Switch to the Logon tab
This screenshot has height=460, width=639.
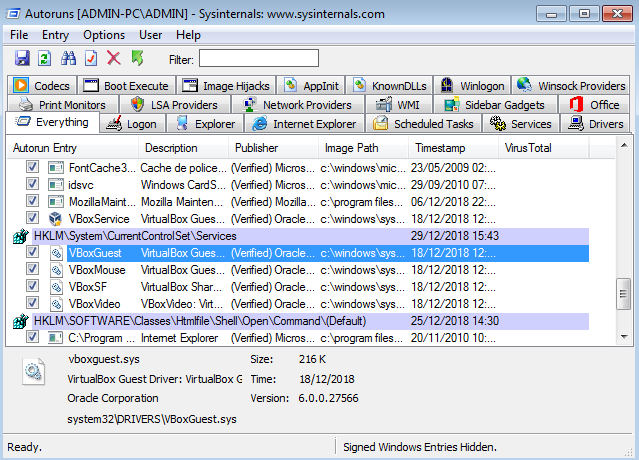pos(133,124)
